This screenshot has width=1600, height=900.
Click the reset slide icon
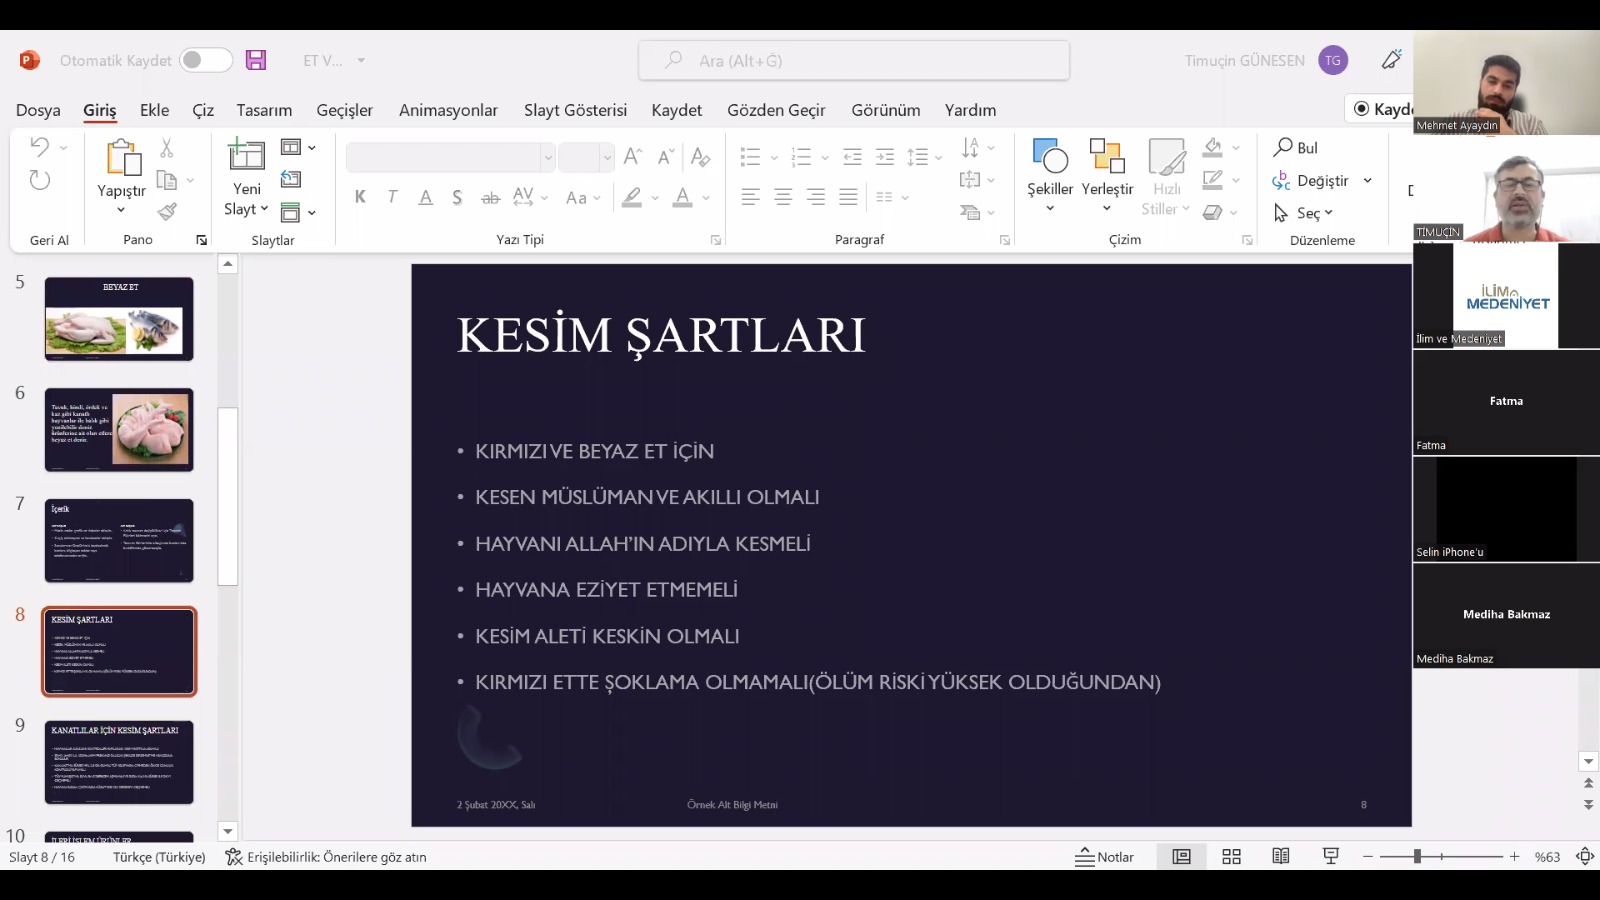point(291,179)
